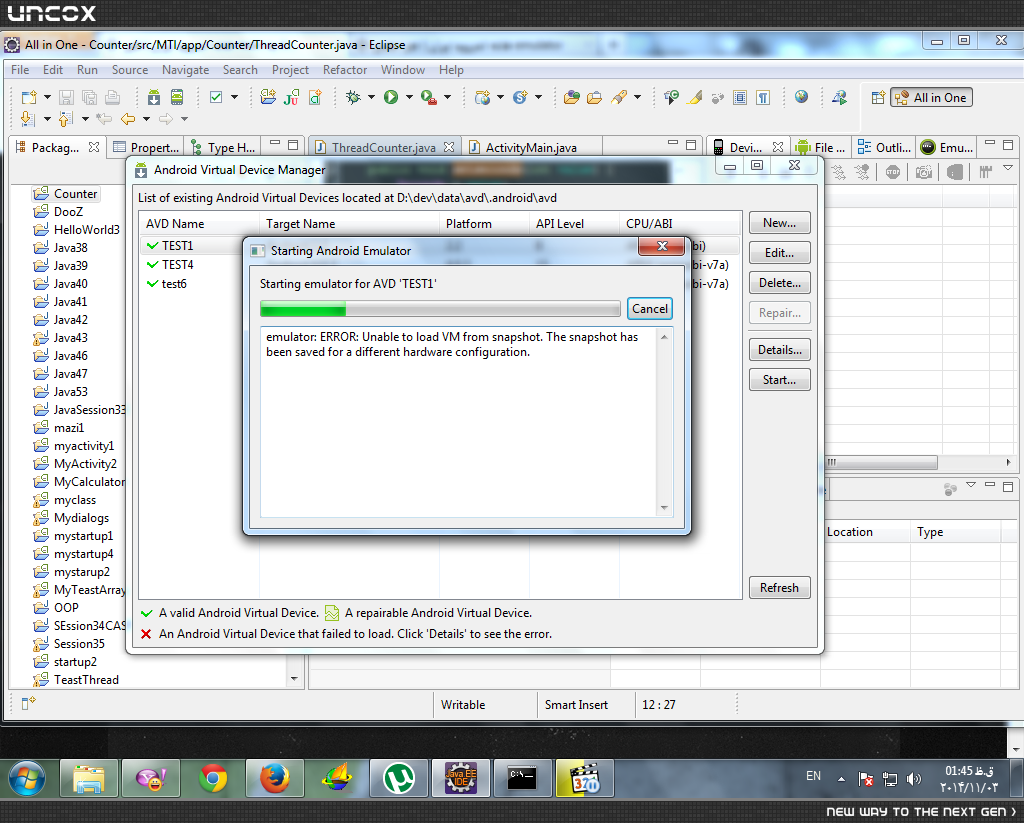This screenshot has height=823, width=1024.
Task: Click the Details... button
Action: (x=779, y=349)
